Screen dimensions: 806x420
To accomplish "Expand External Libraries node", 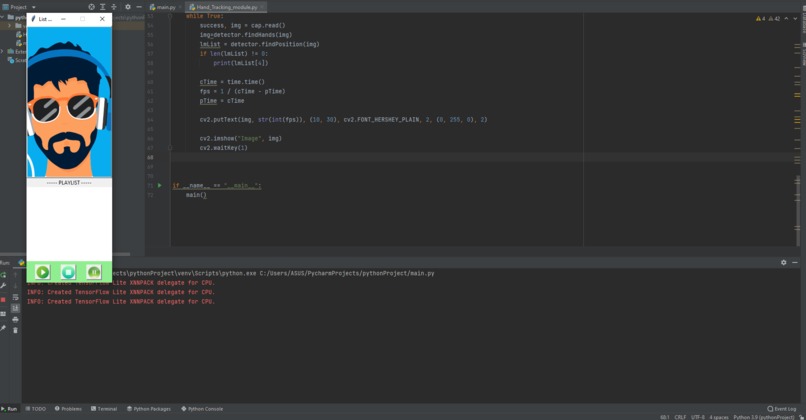I will point(3,51).
